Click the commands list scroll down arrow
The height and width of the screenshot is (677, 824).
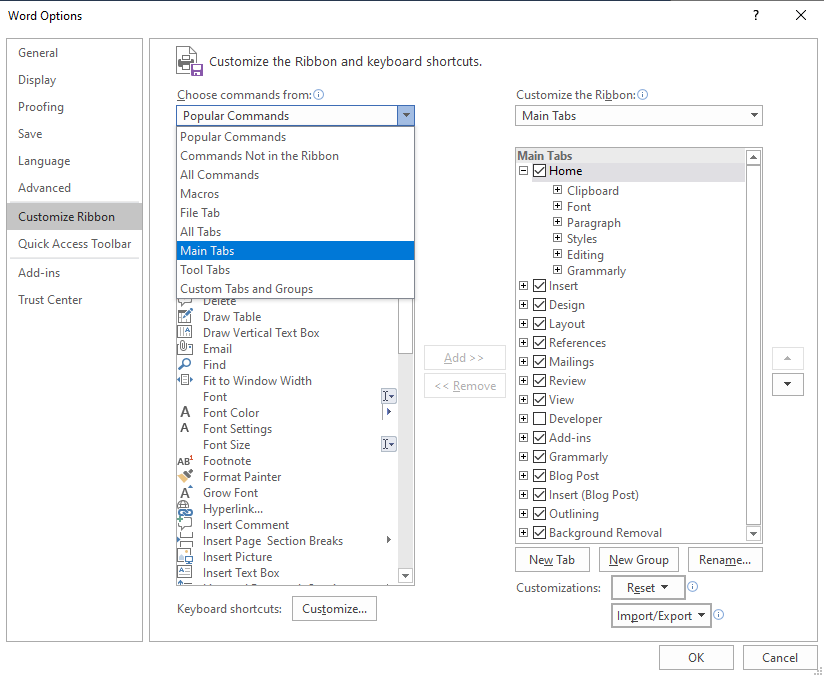point(405,576)
